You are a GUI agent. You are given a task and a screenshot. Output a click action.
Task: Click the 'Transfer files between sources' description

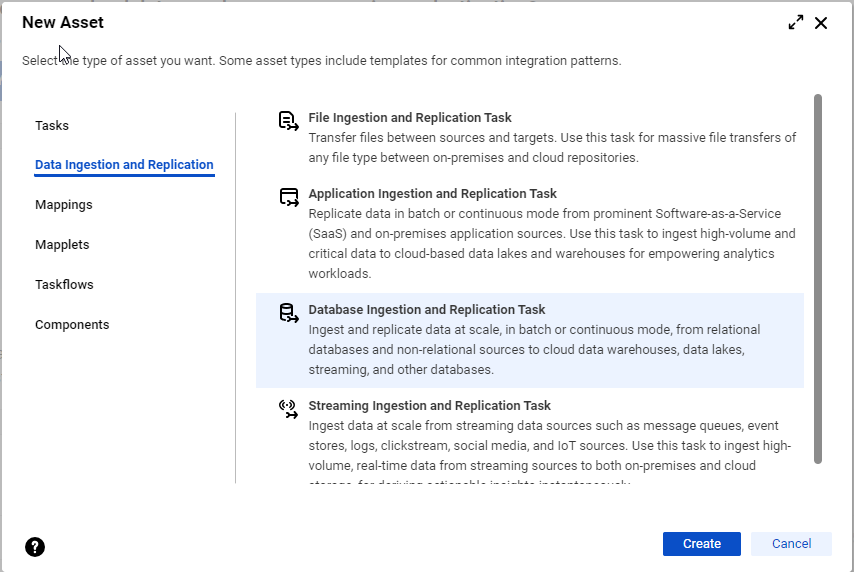pos(552,148)
